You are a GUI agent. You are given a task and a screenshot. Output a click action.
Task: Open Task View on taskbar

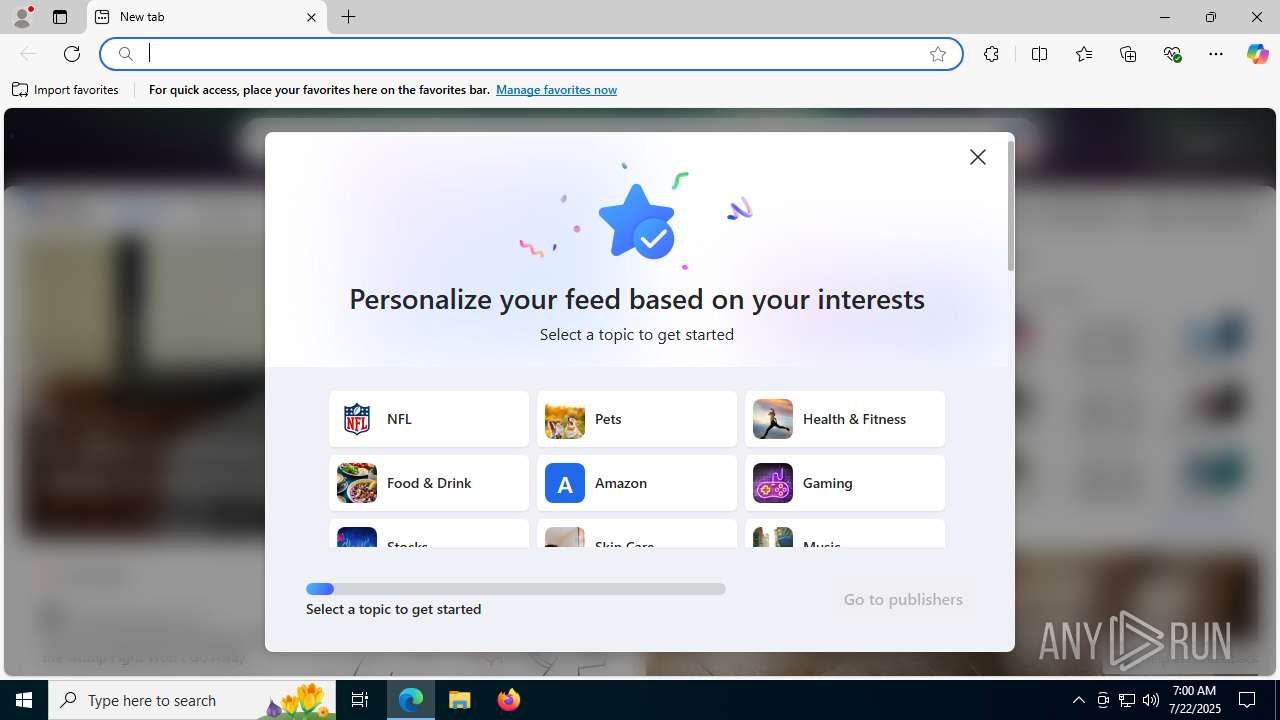360,700
